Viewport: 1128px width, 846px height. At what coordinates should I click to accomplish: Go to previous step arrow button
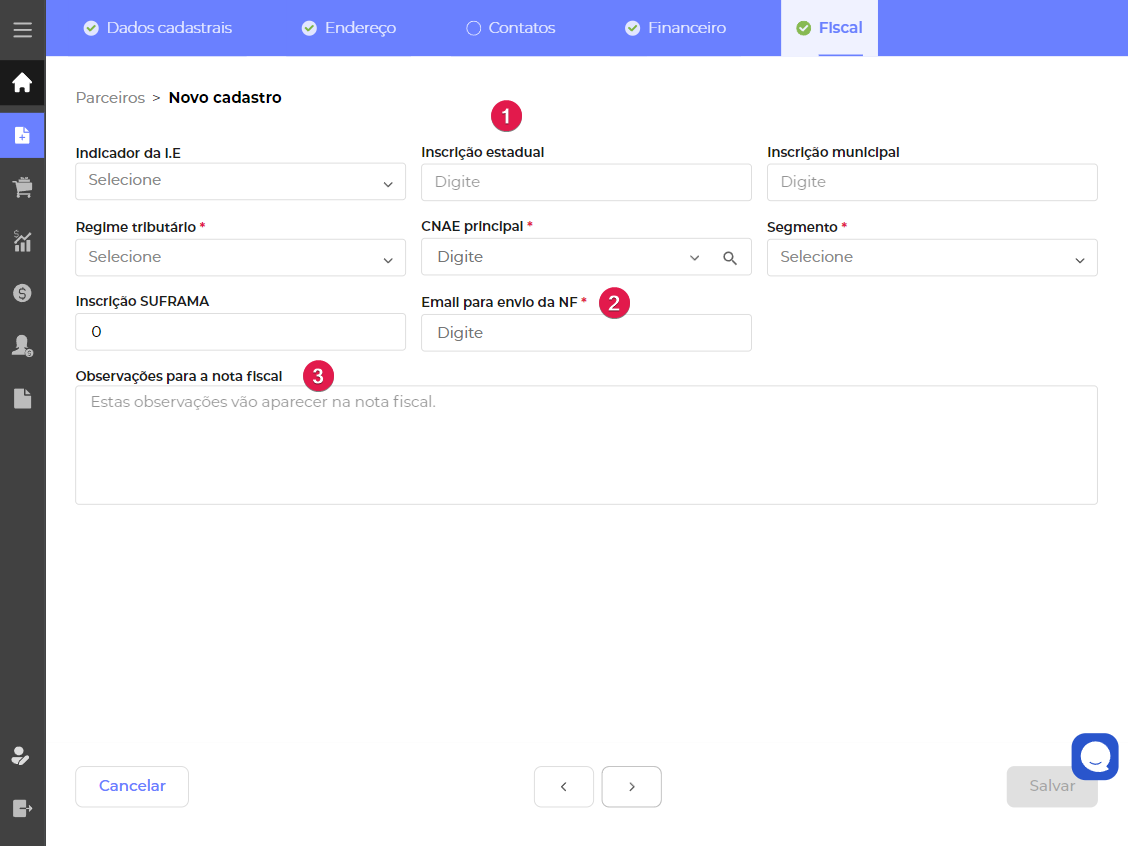[564, 787]
